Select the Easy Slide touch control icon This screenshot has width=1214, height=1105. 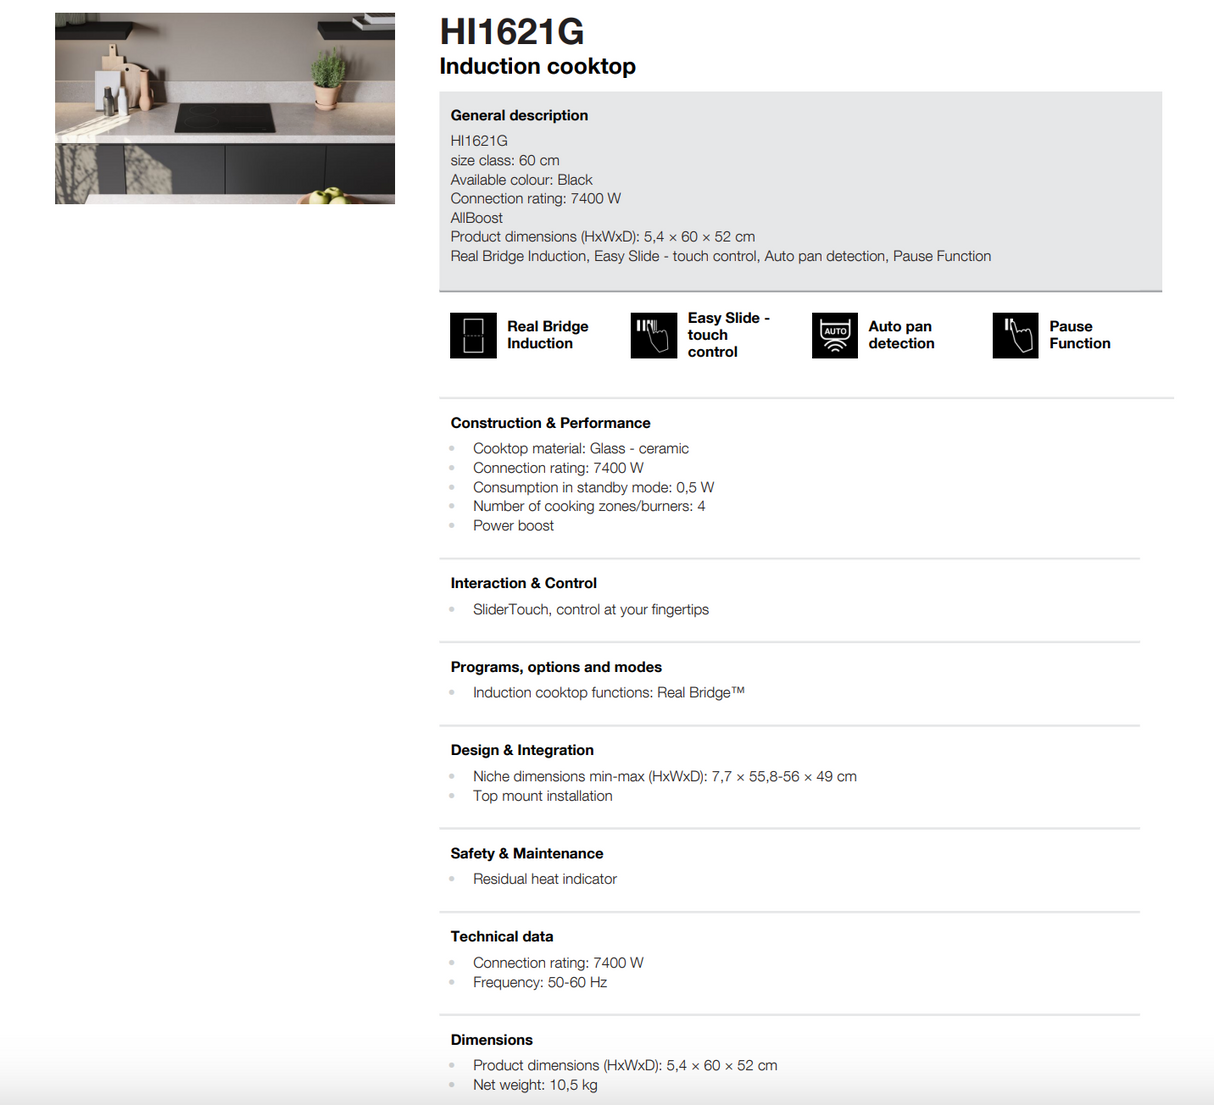tap(653, 335)
